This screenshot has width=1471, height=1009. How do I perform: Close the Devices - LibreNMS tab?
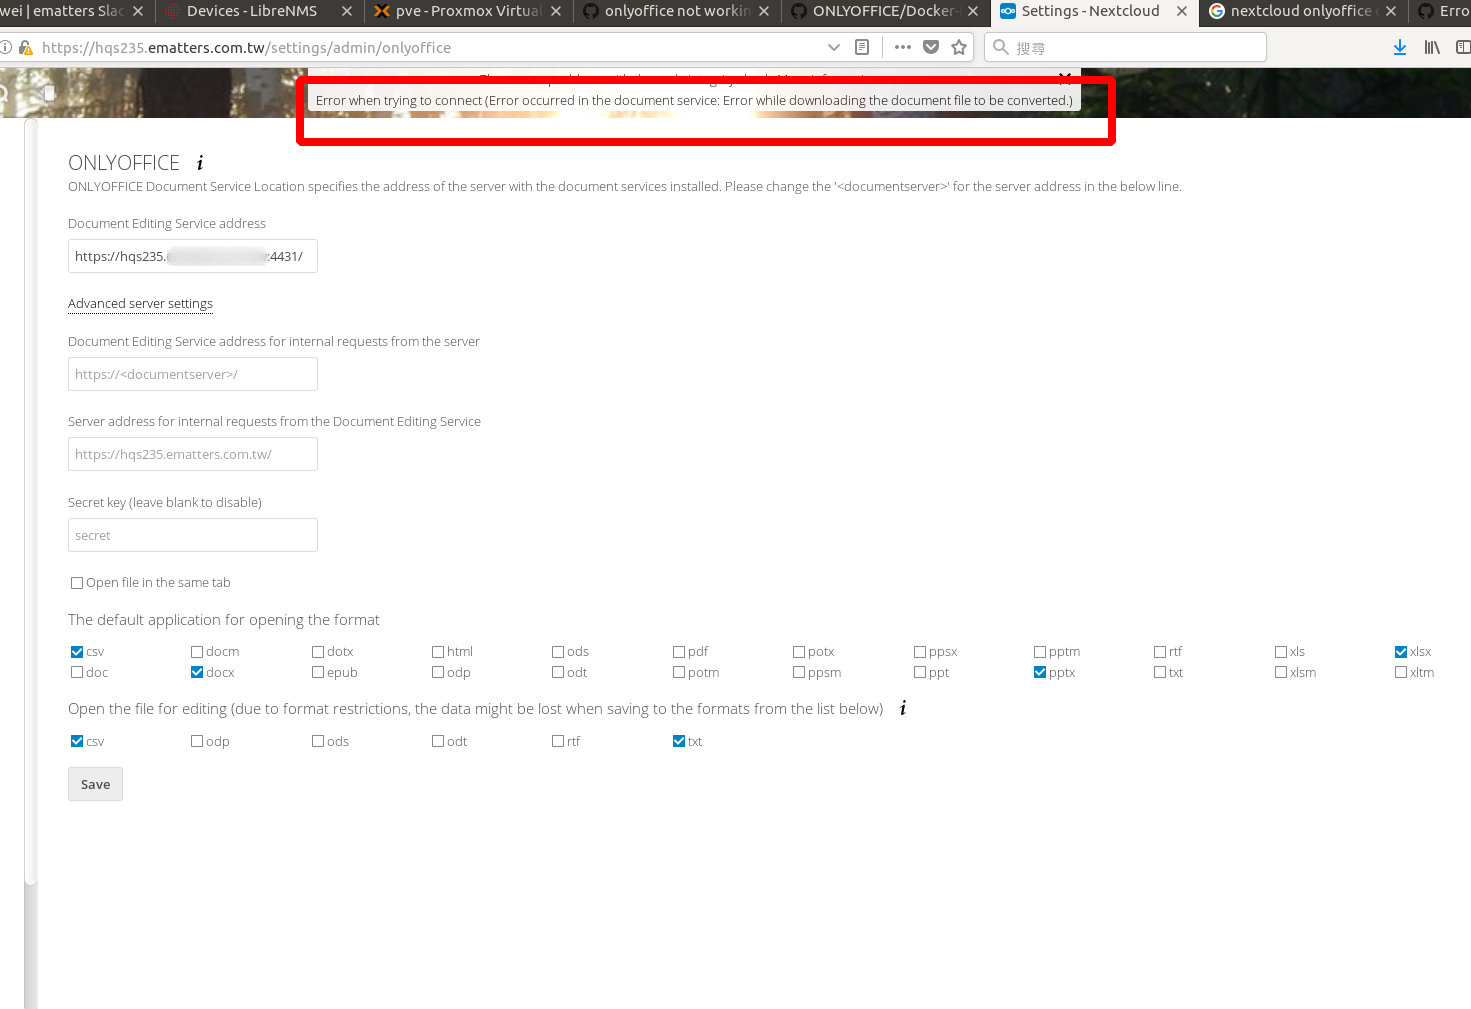(x=347, y=11)
